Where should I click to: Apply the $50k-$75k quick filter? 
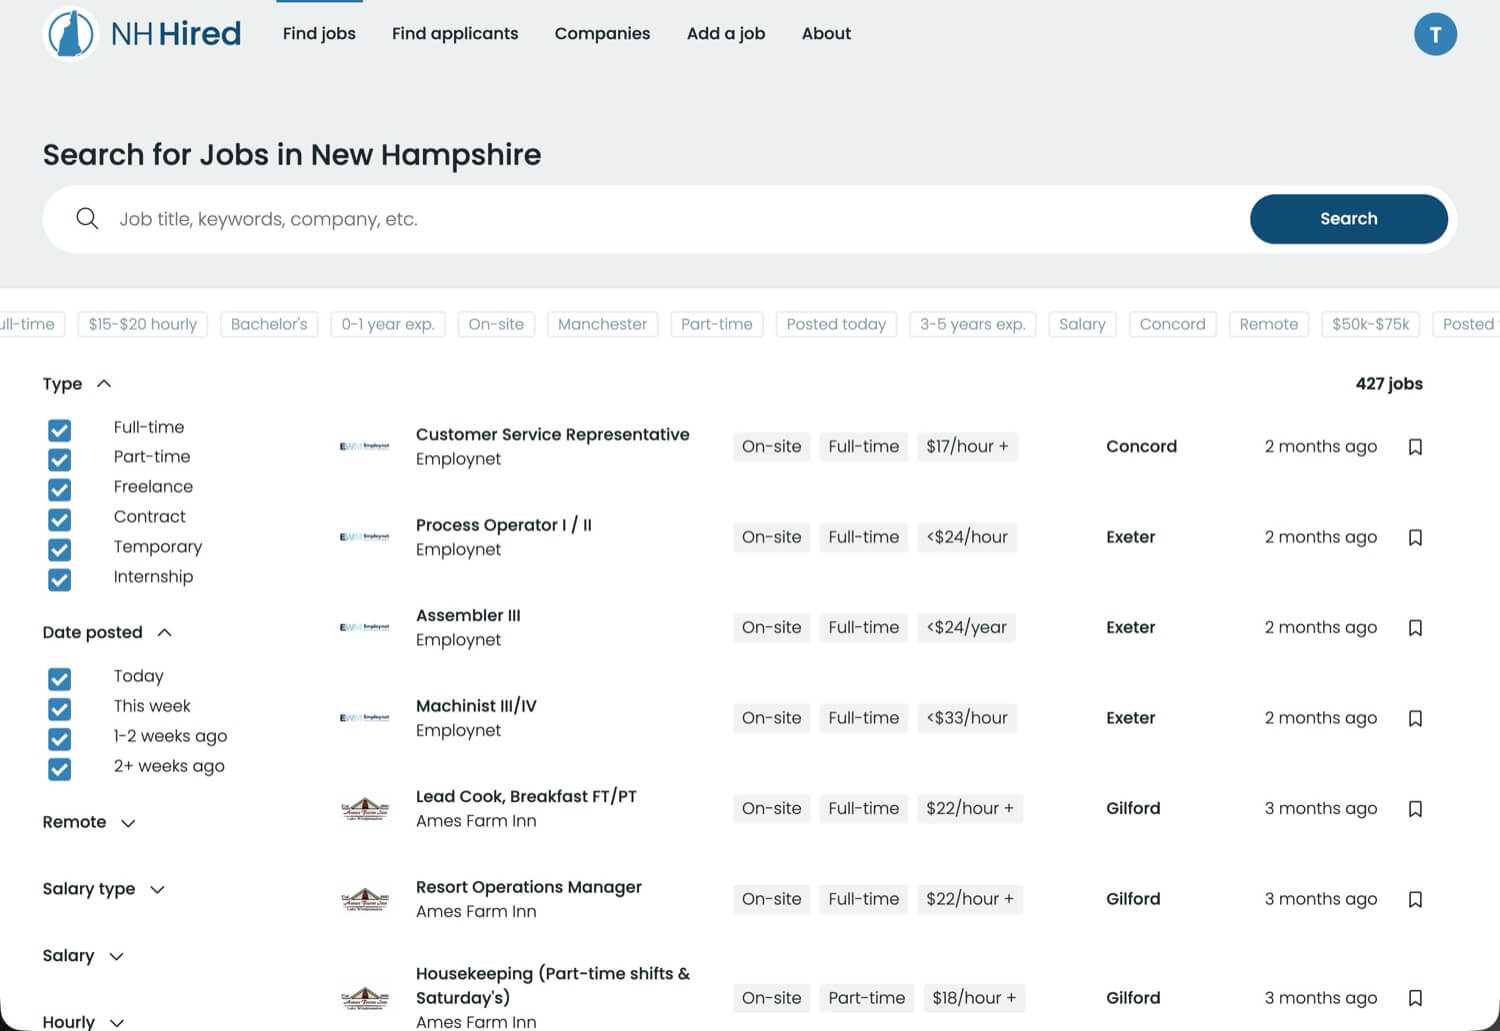click(1370, 324)
